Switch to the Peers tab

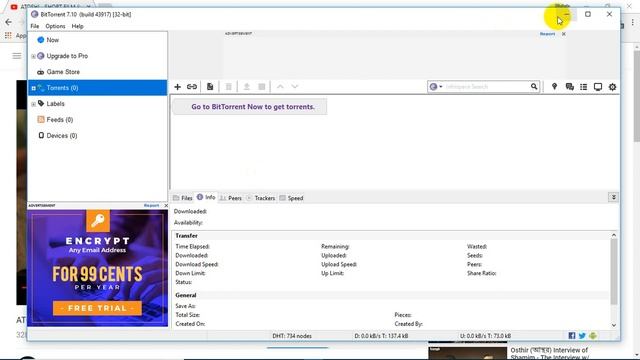(231, 198)
